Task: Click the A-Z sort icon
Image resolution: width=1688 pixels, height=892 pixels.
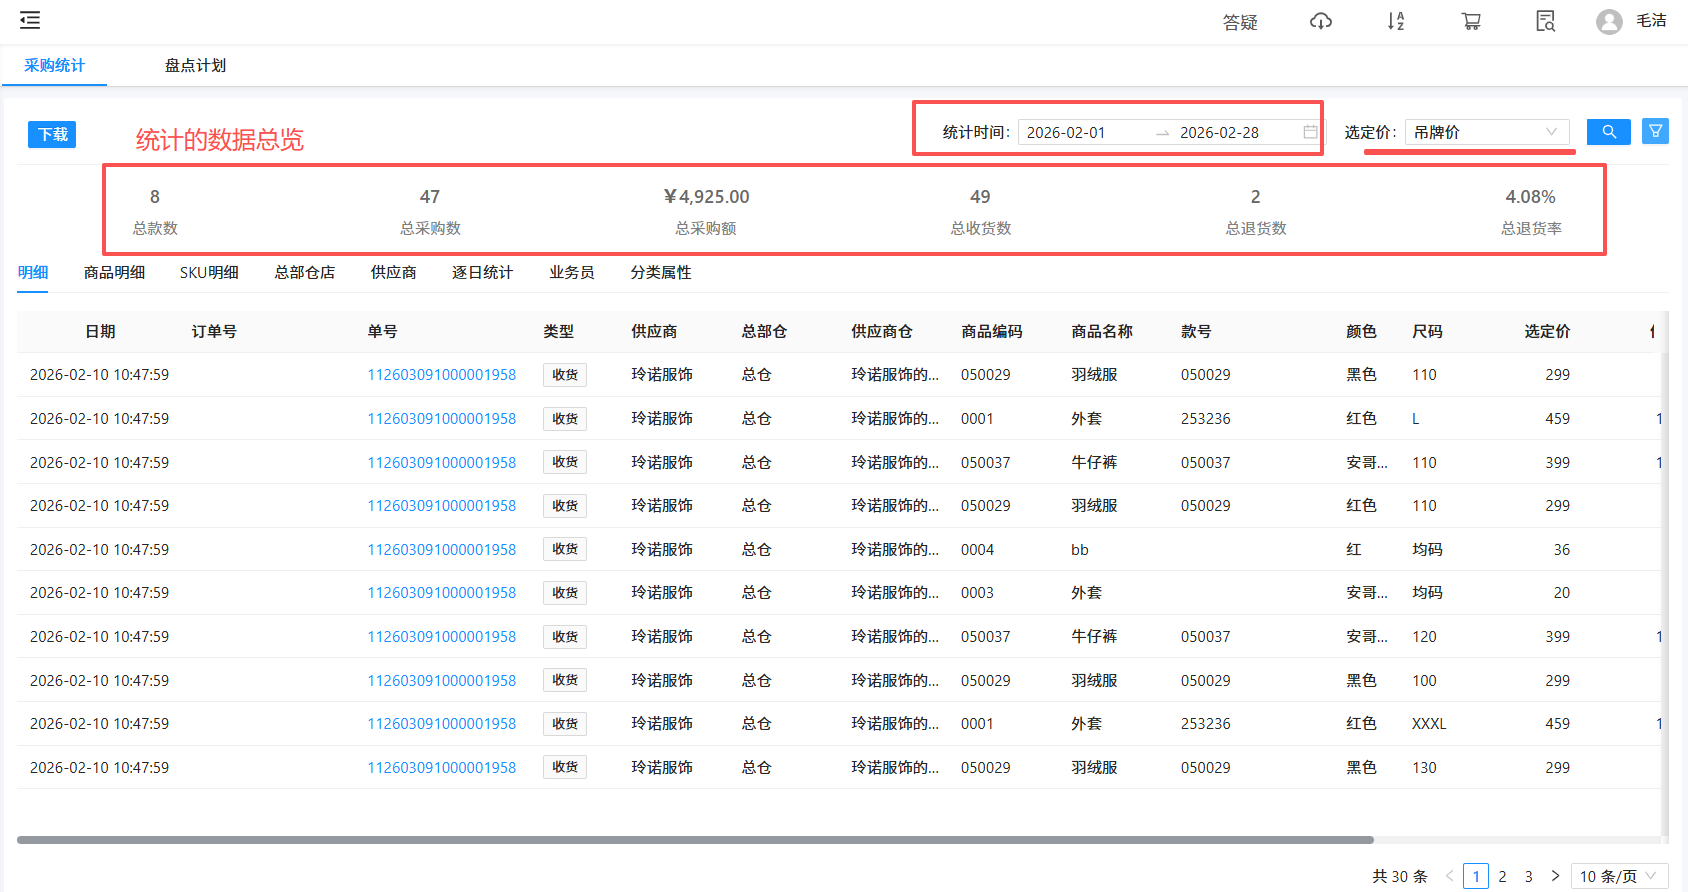Action: [x=1396, y=21]
